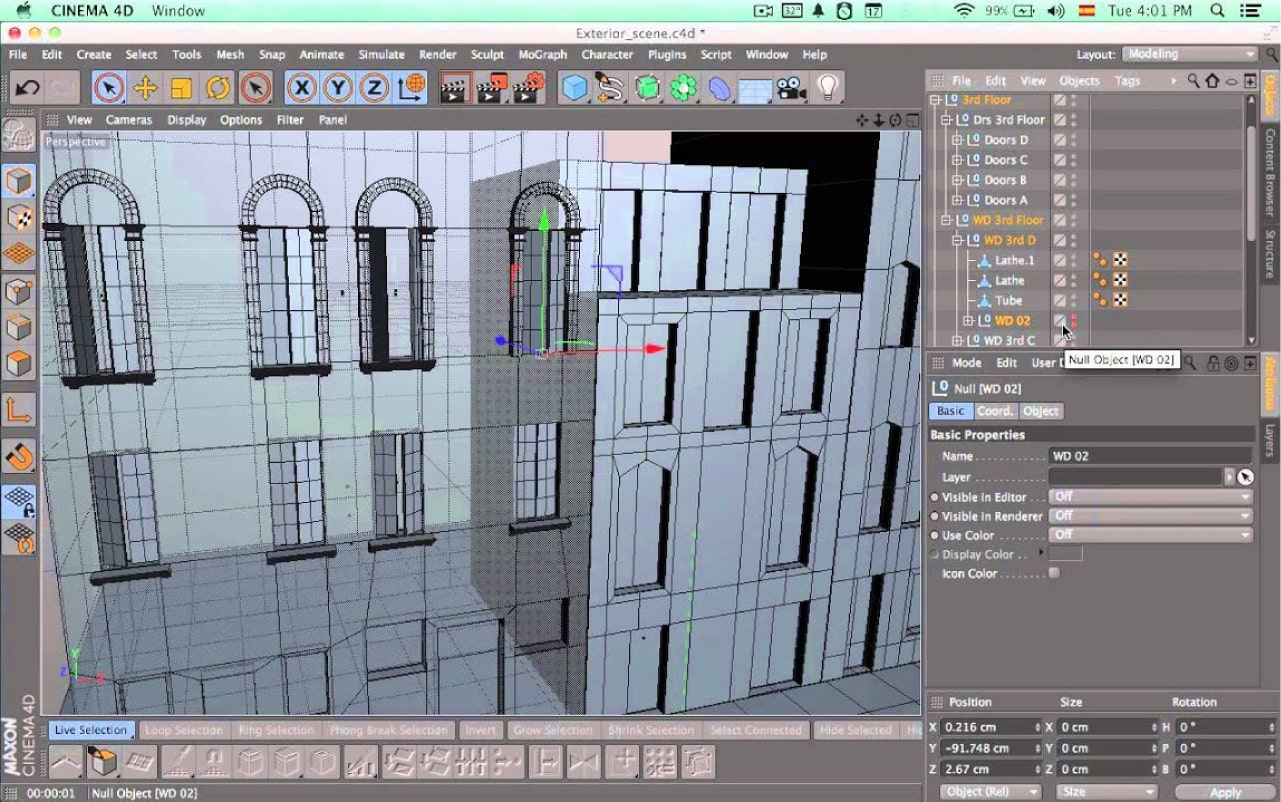Switch to Texture mode checkered cube icon

click(19, 217)
